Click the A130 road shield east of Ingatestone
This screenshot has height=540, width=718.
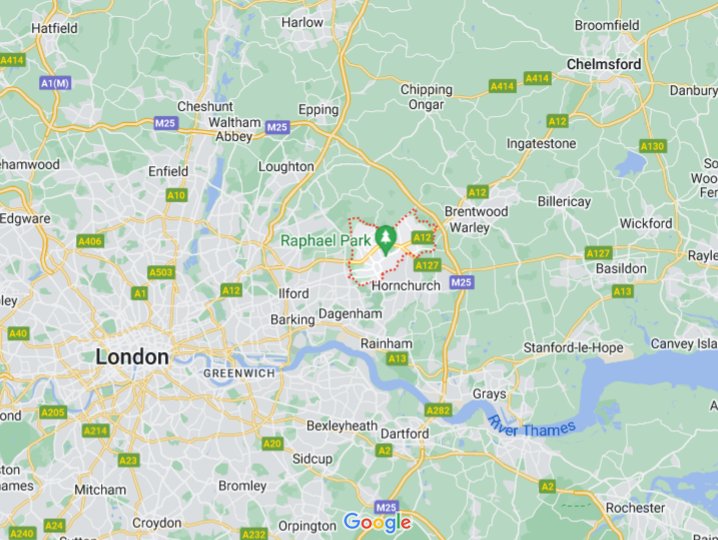653,146
